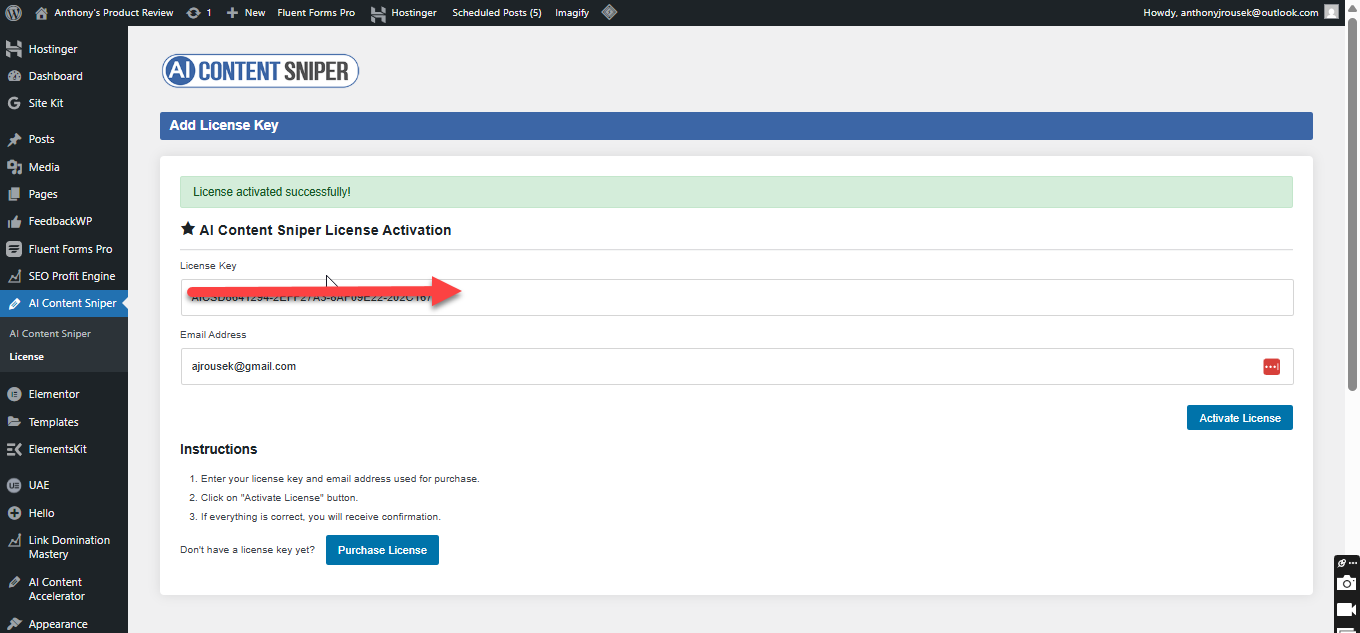Click the "License Key" field label
This screenshot has width=1360, height=633.
click(208, 266)
